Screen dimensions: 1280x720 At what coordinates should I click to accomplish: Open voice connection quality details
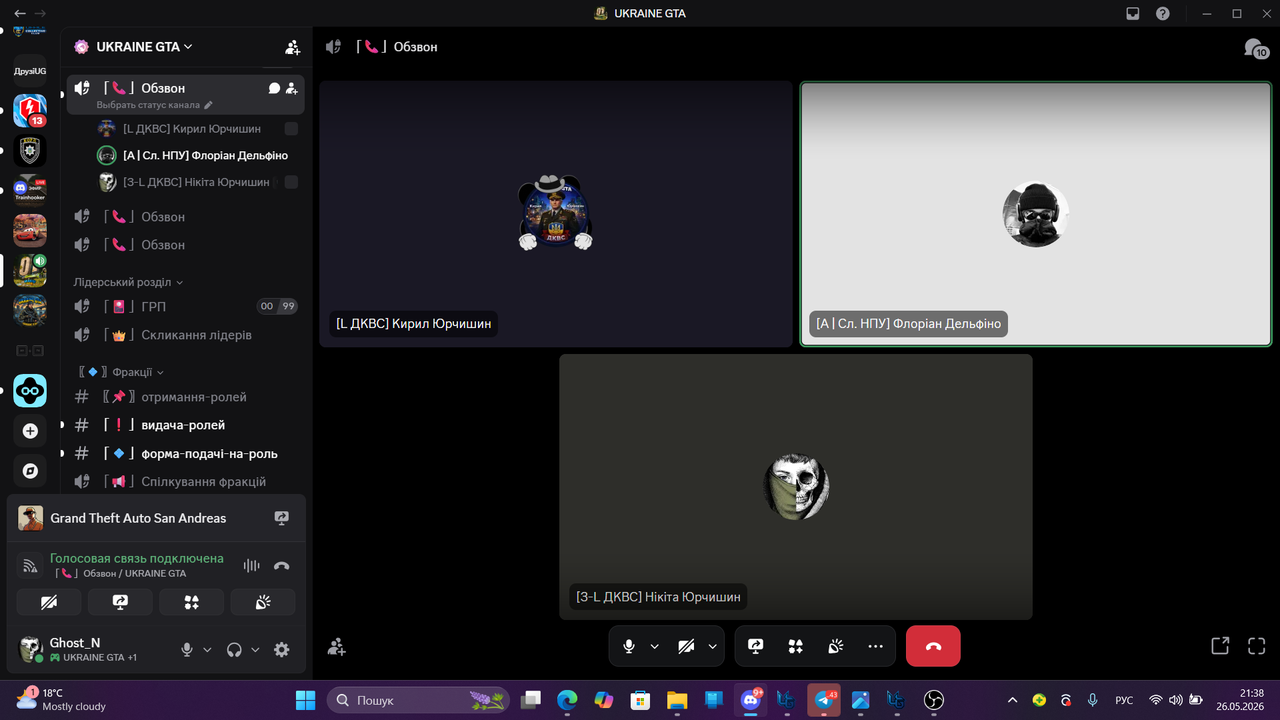[28, 566]
